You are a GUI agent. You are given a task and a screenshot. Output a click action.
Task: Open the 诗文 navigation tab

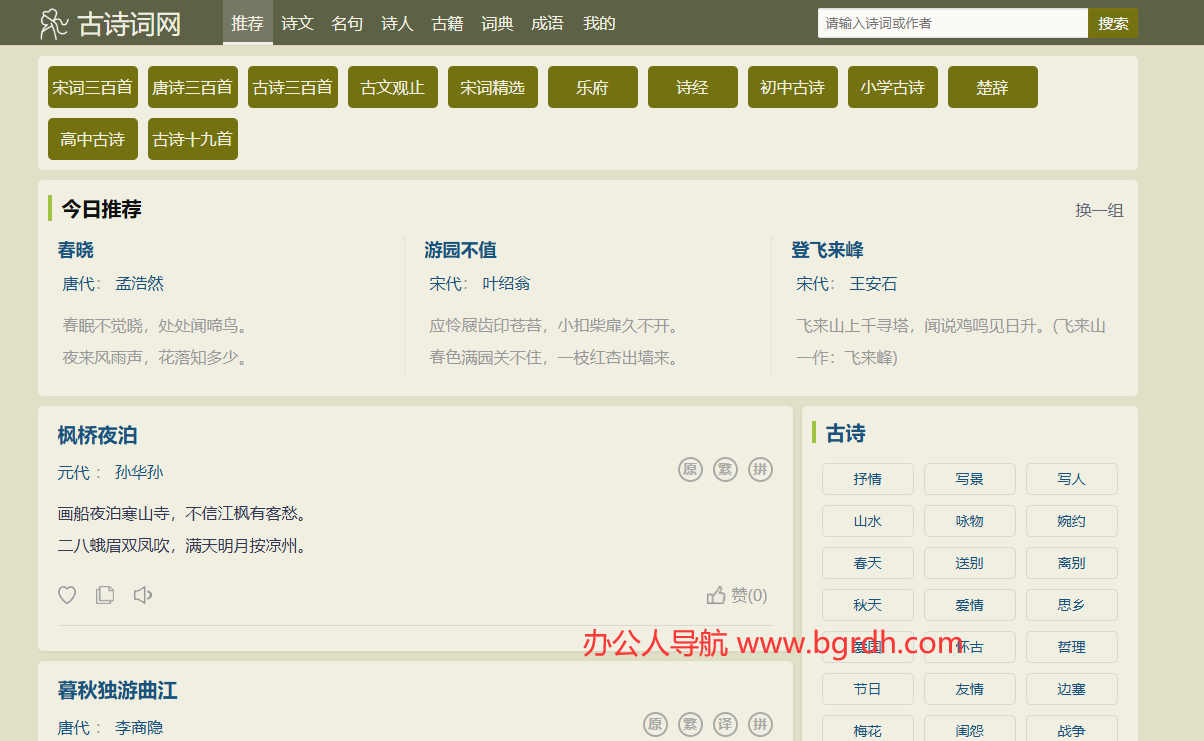tap(298, 23)
